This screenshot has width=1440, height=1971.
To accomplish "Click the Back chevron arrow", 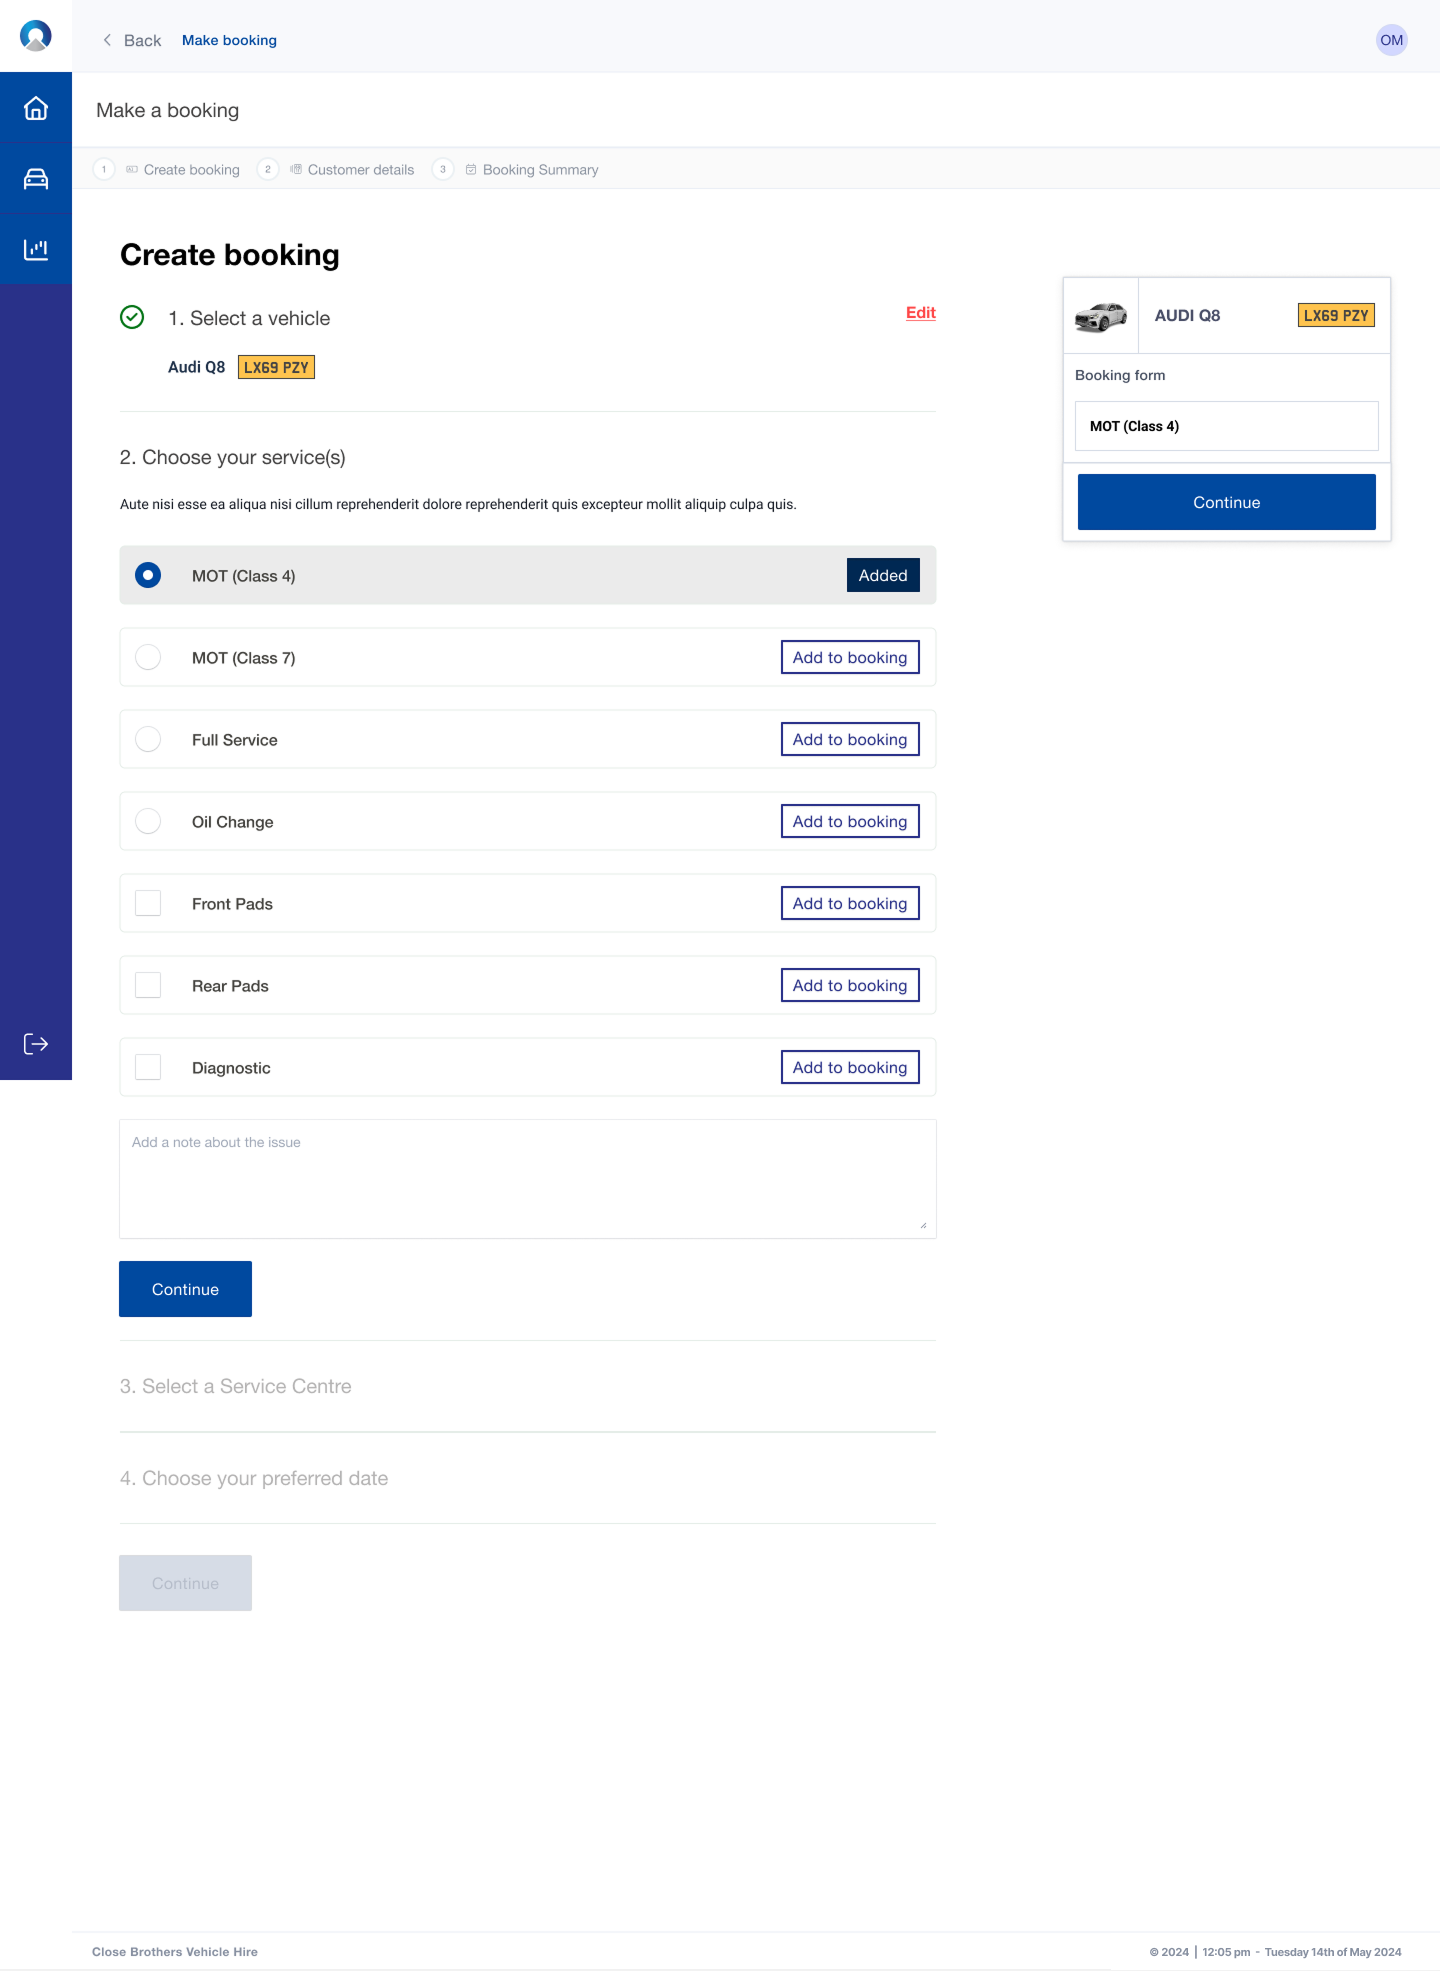I will click(107, 40).
